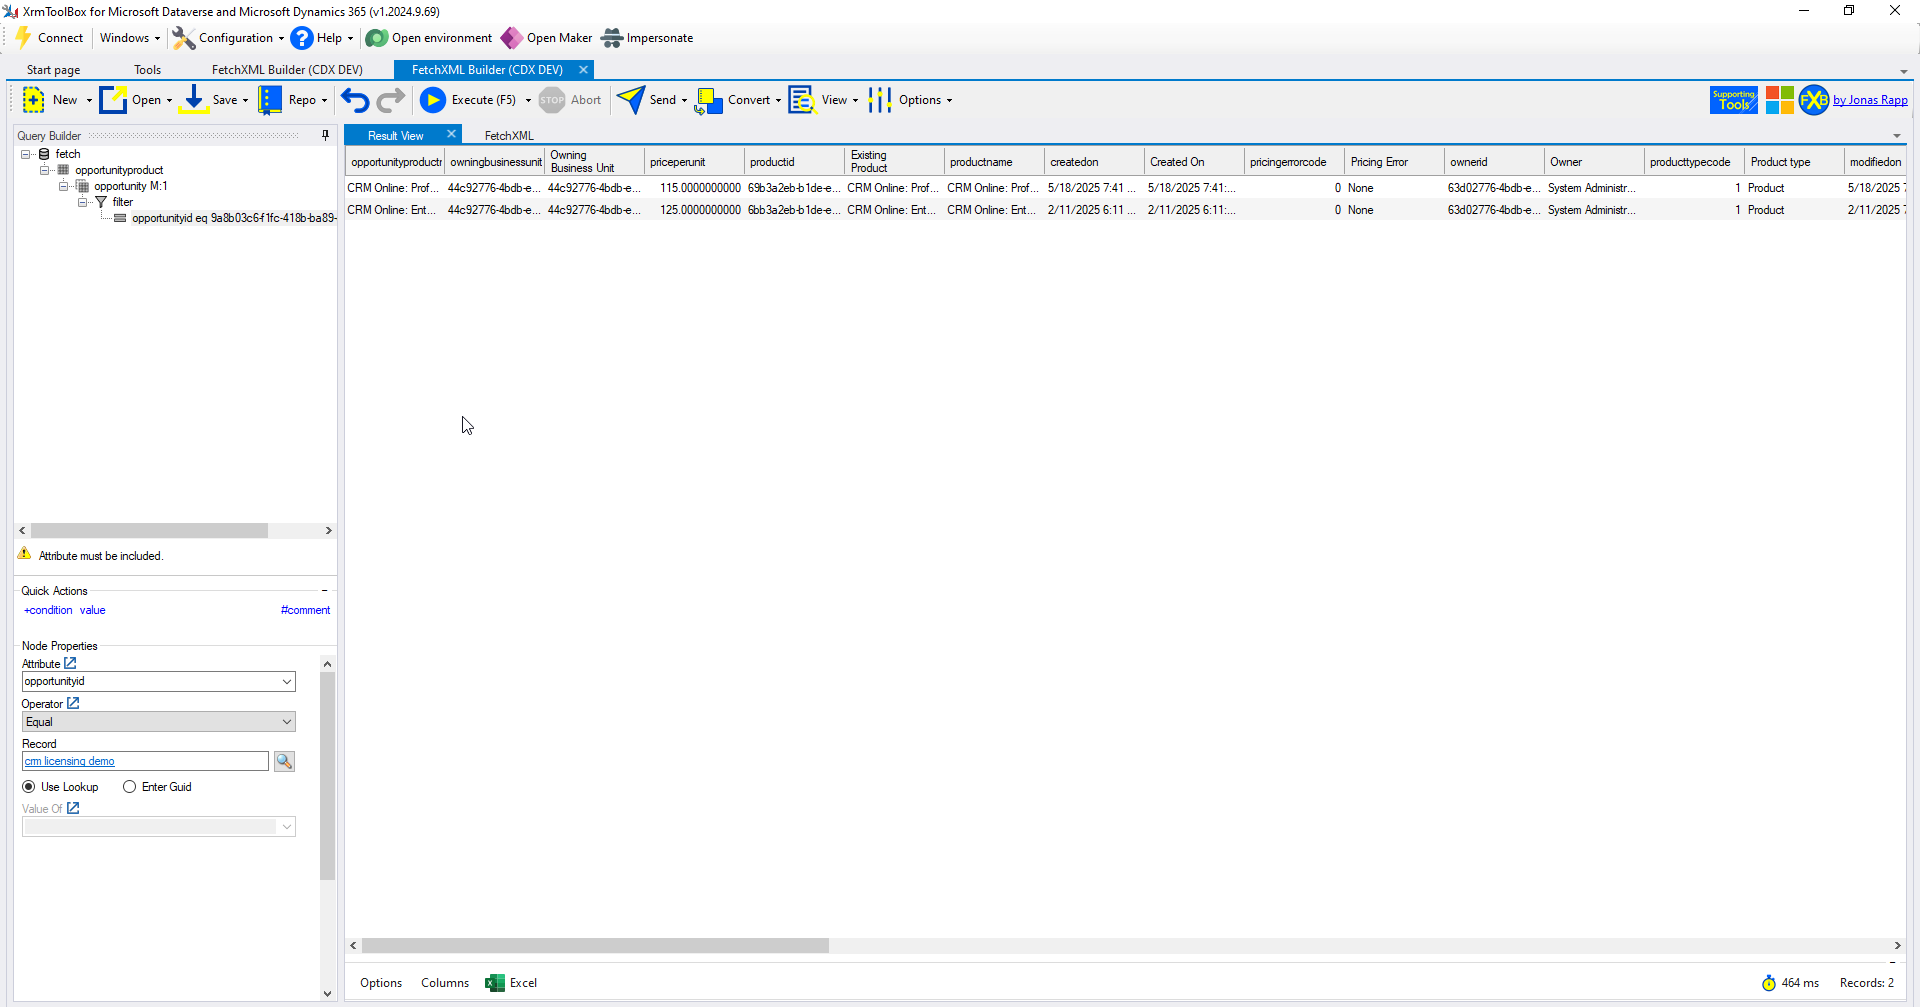Image resolution: width=1920 pixels, height=1007 pixels.
Task: Collapse the fetch tree node
Action: point(26,154)
